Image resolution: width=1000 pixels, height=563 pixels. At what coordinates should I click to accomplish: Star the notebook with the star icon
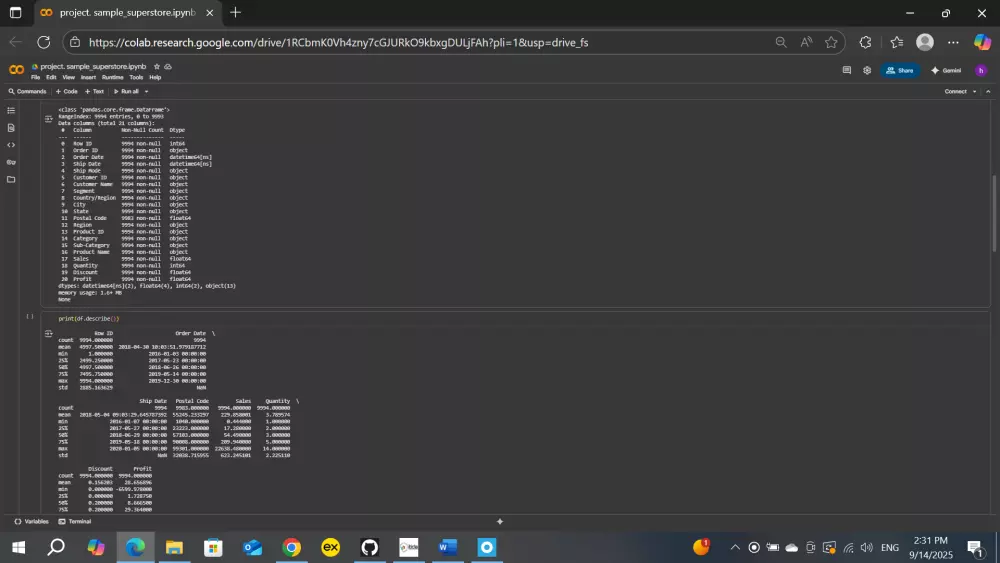pos(157,66)
